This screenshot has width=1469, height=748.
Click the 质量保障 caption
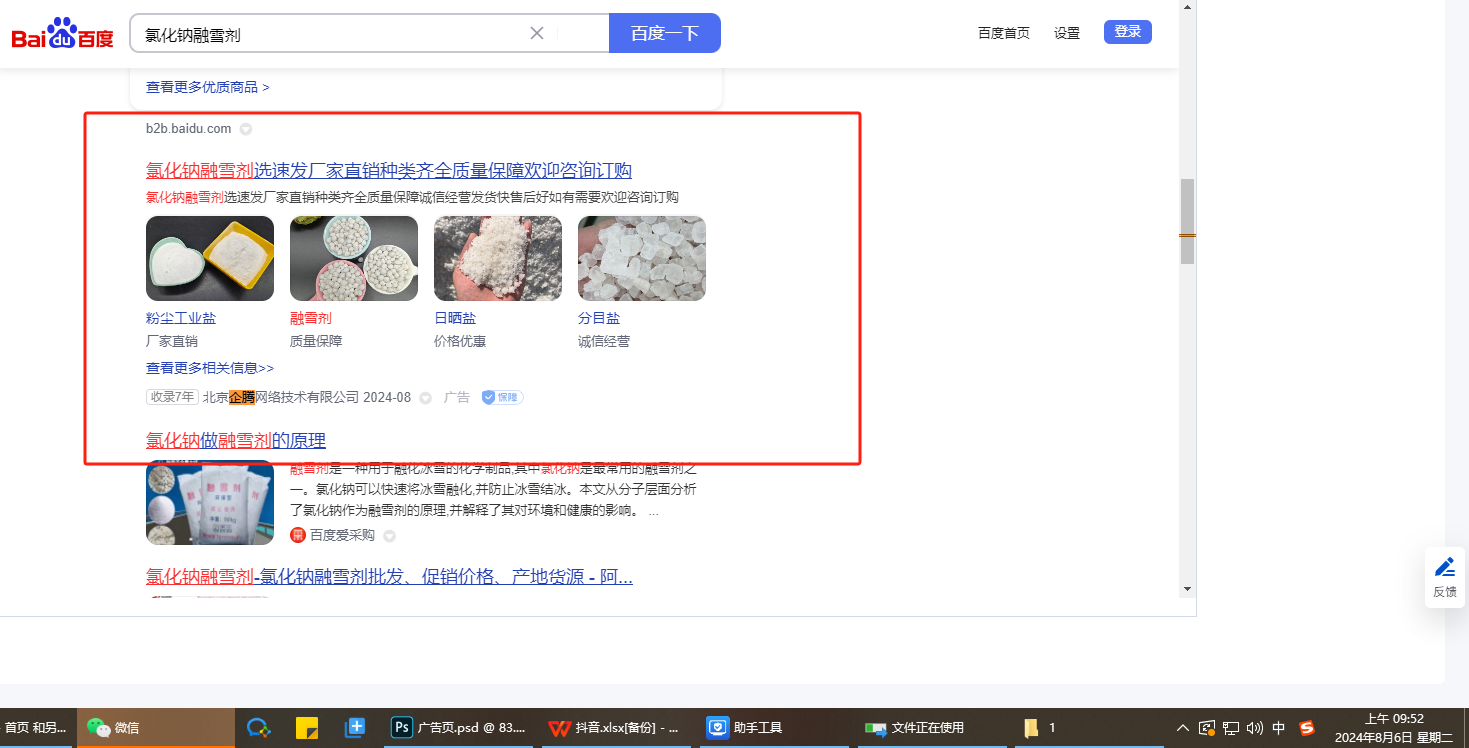tap(316, 341)
